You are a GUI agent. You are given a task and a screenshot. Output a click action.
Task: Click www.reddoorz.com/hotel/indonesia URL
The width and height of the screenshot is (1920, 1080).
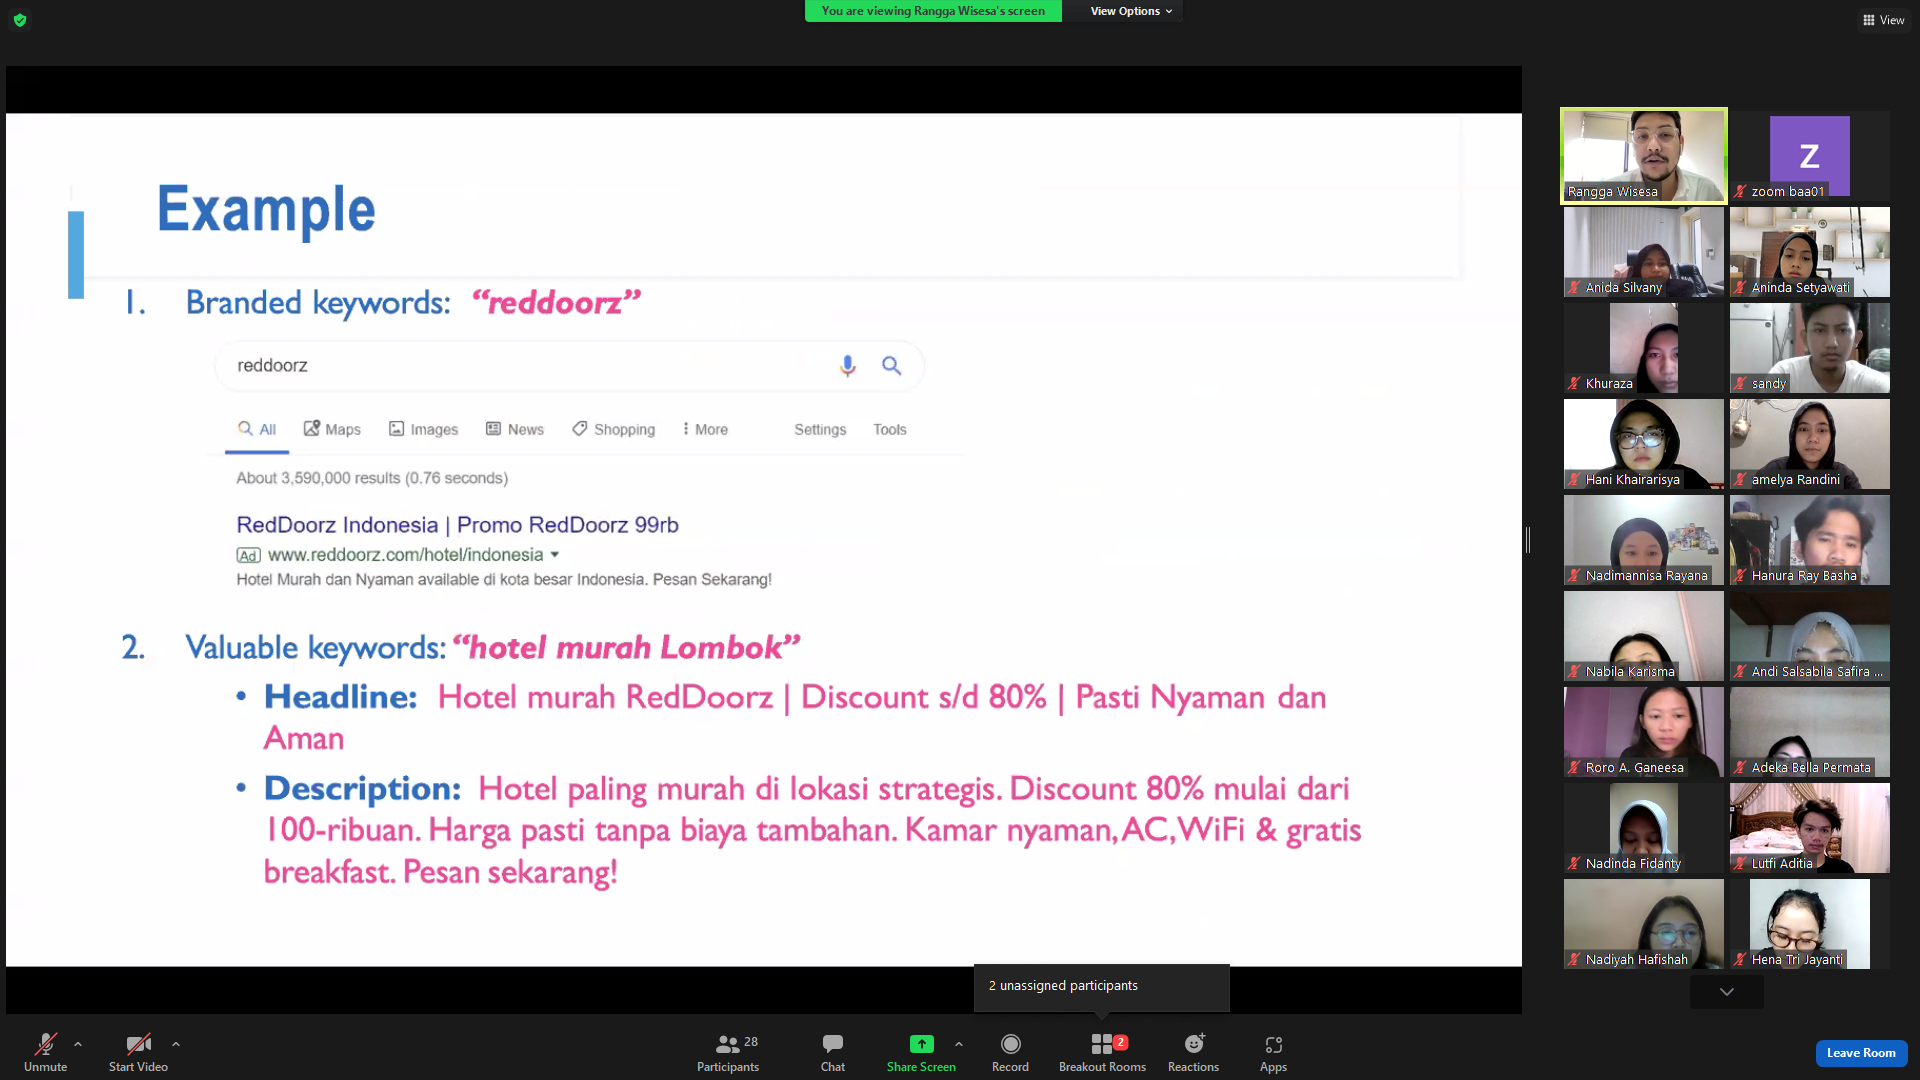(405, 555)
